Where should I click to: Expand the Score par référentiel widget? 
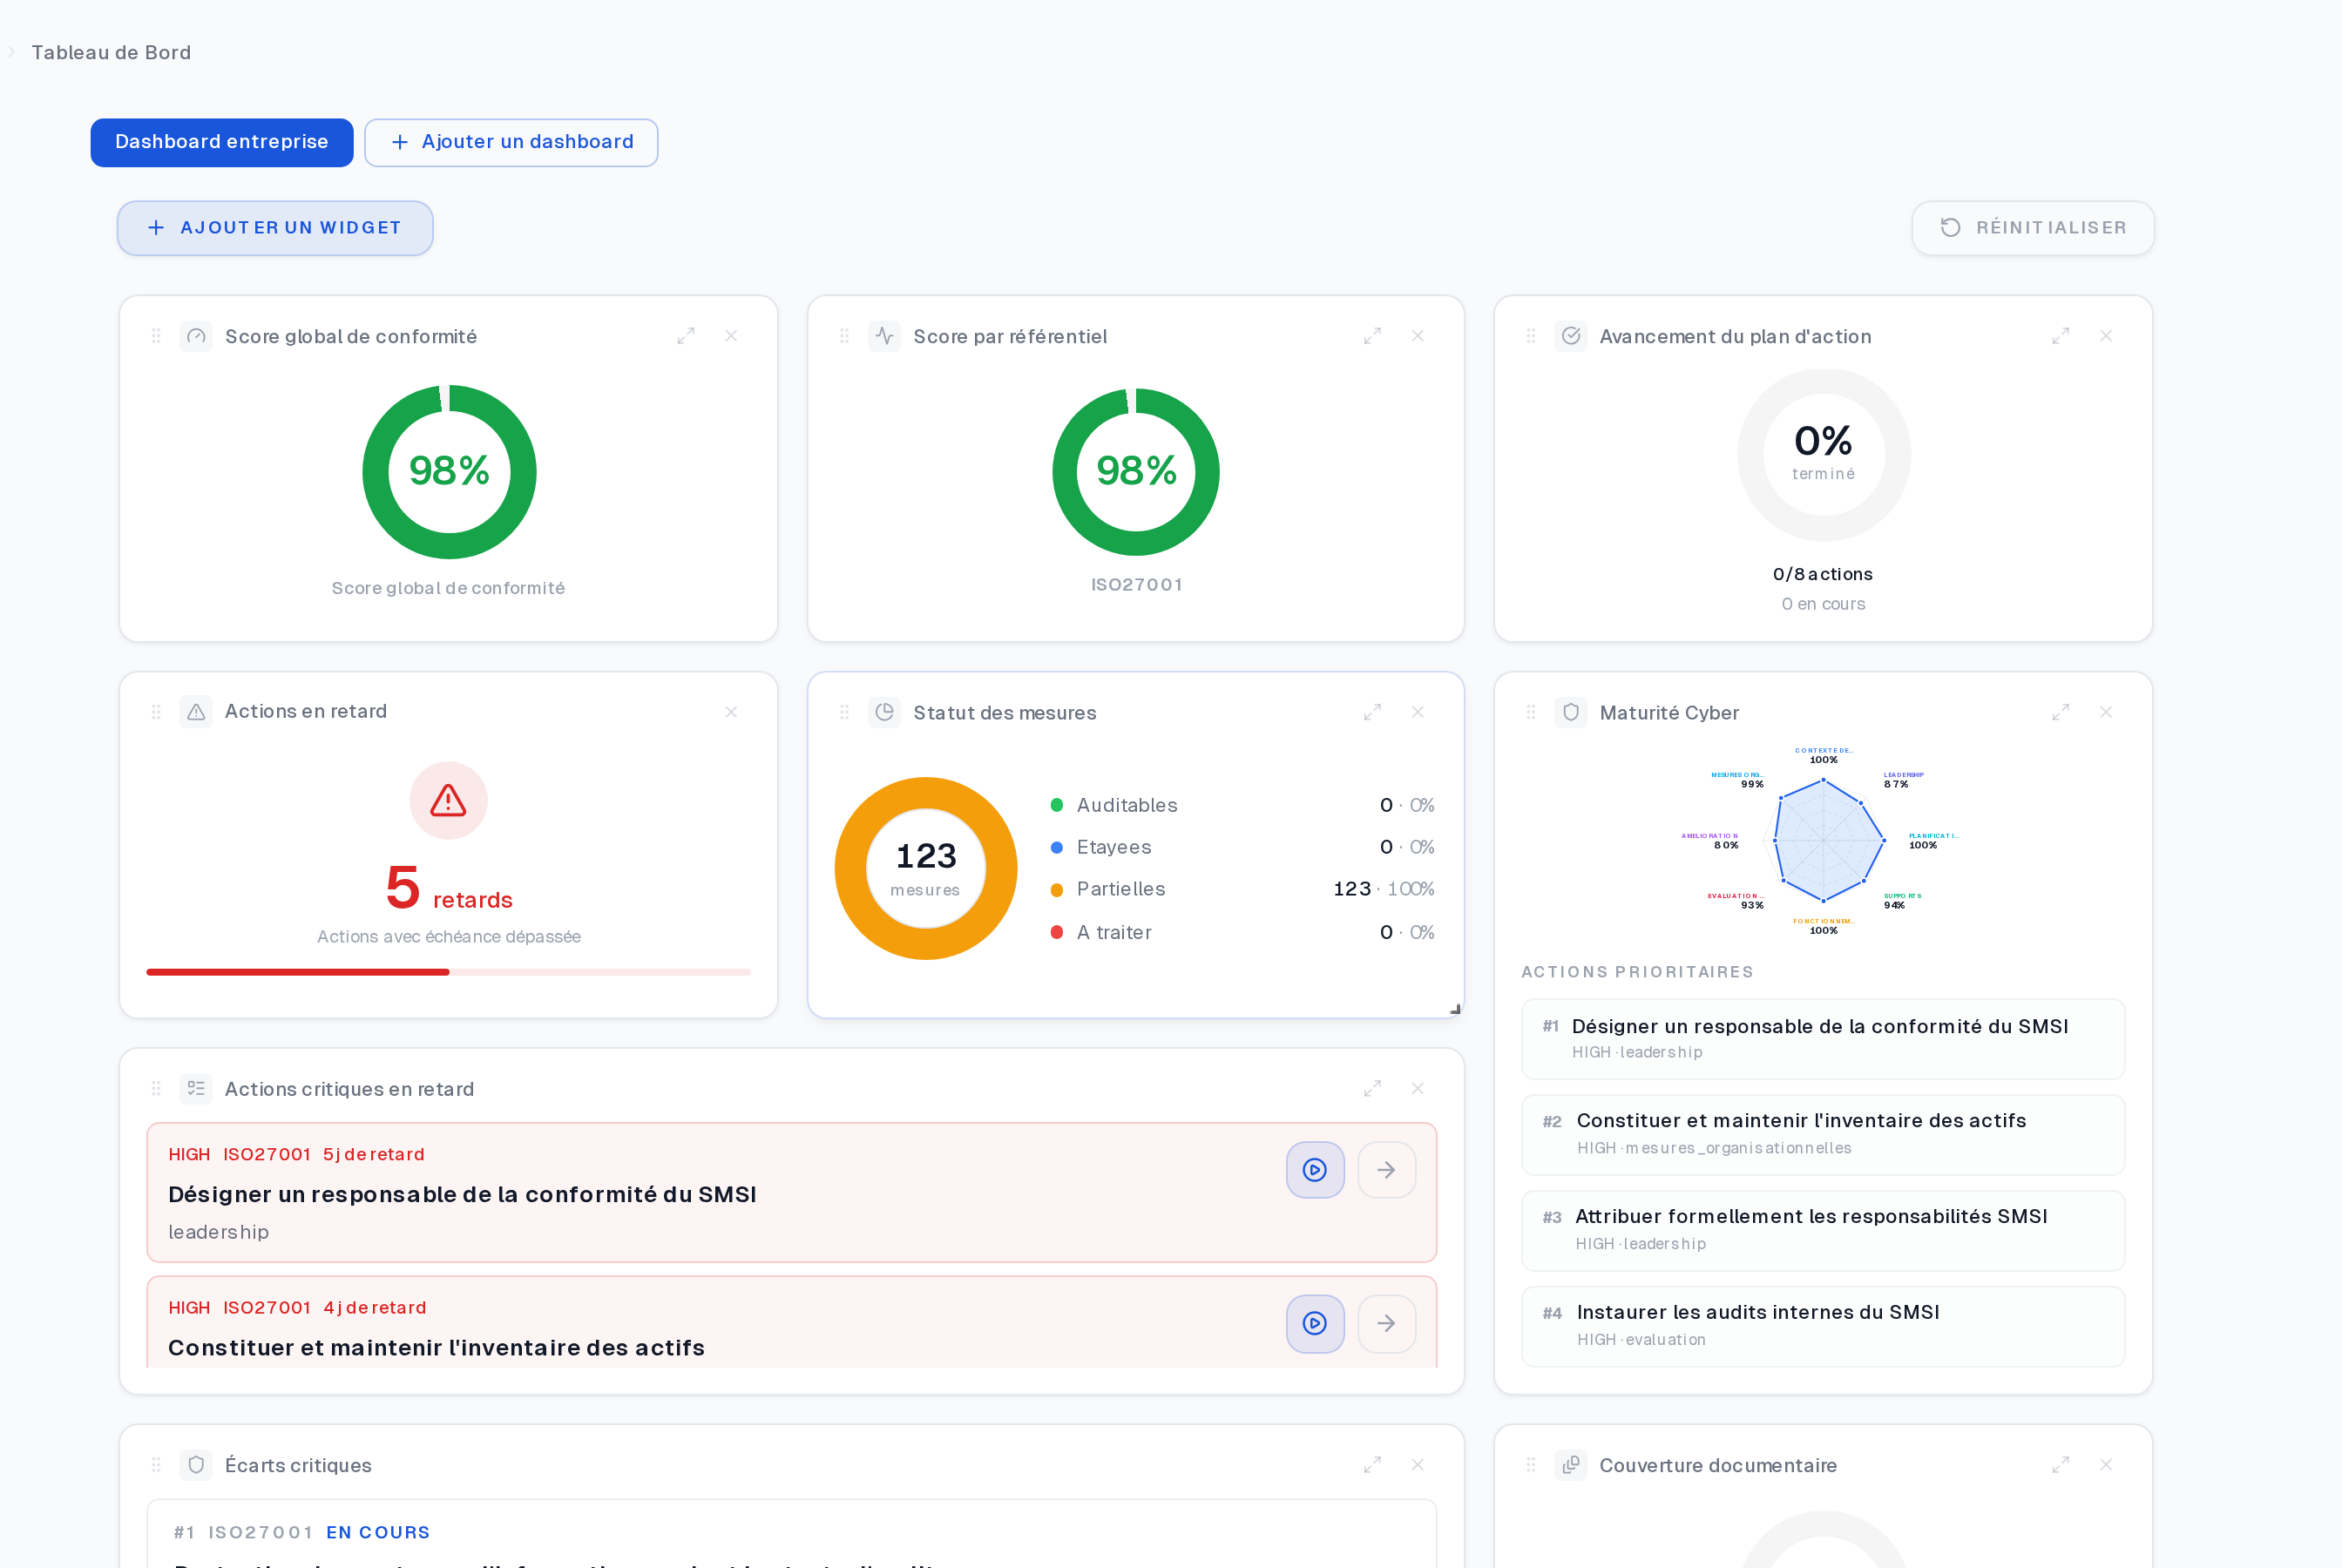coord(1372,336)
